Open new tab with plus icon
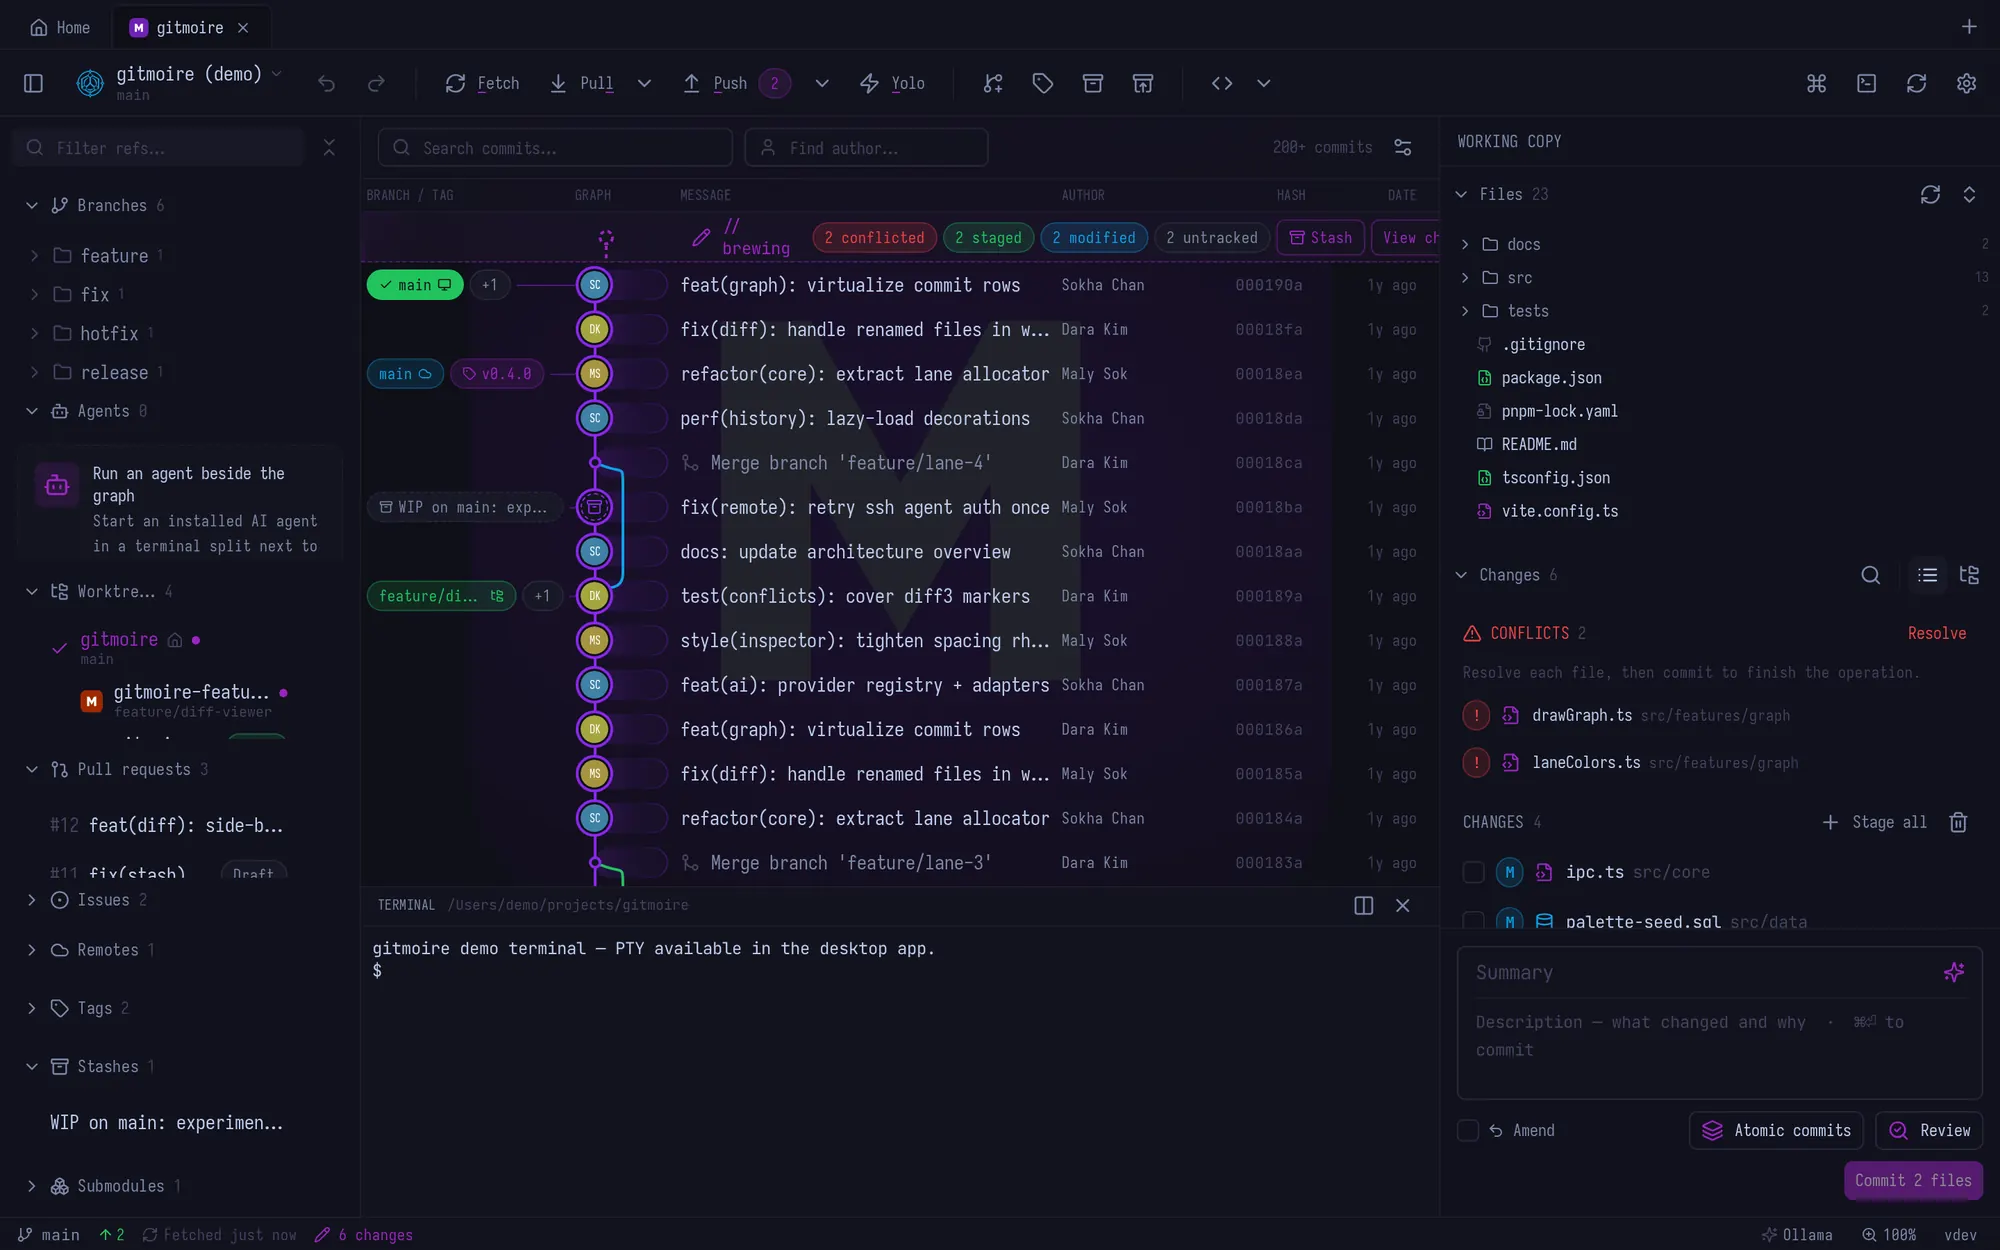The image size is (2000, 1250). (1968, 27)
